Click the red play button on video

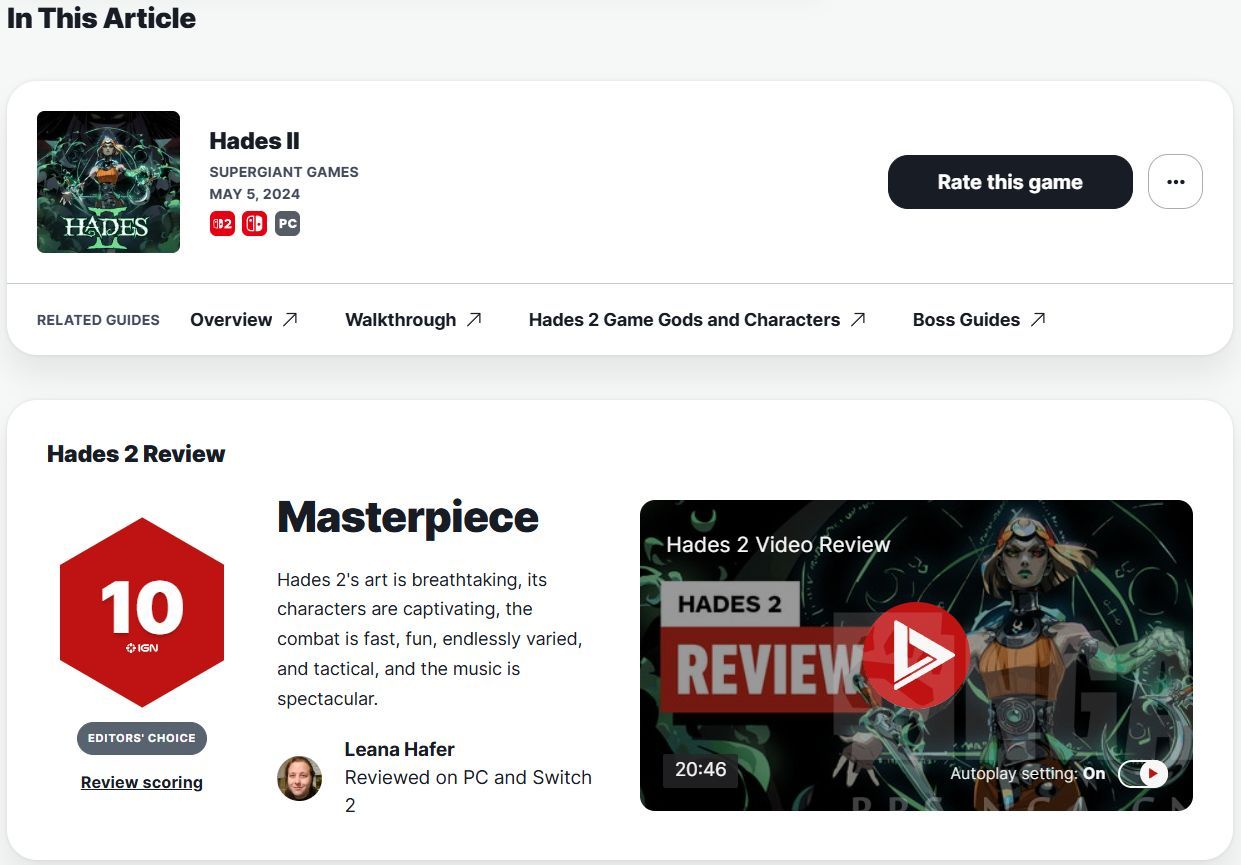pyautogui.click(x=916, y=655)
